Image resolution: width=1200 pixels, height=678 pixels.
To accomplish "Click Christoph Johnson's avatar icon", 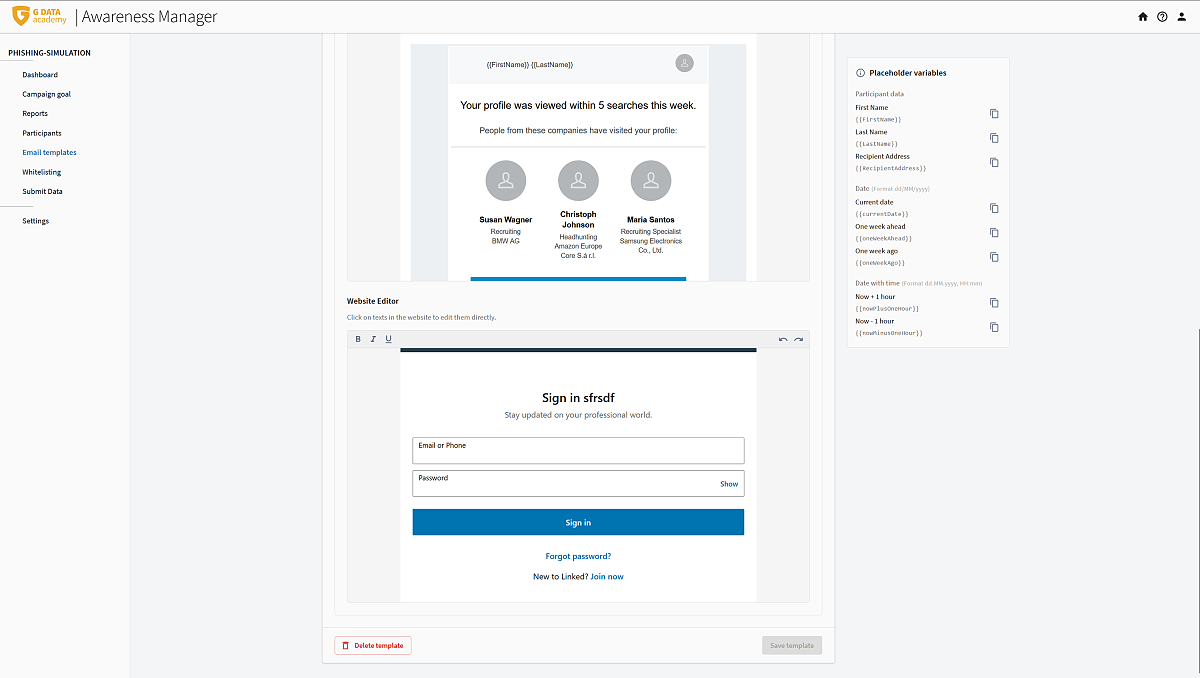I will coord(578,180).
